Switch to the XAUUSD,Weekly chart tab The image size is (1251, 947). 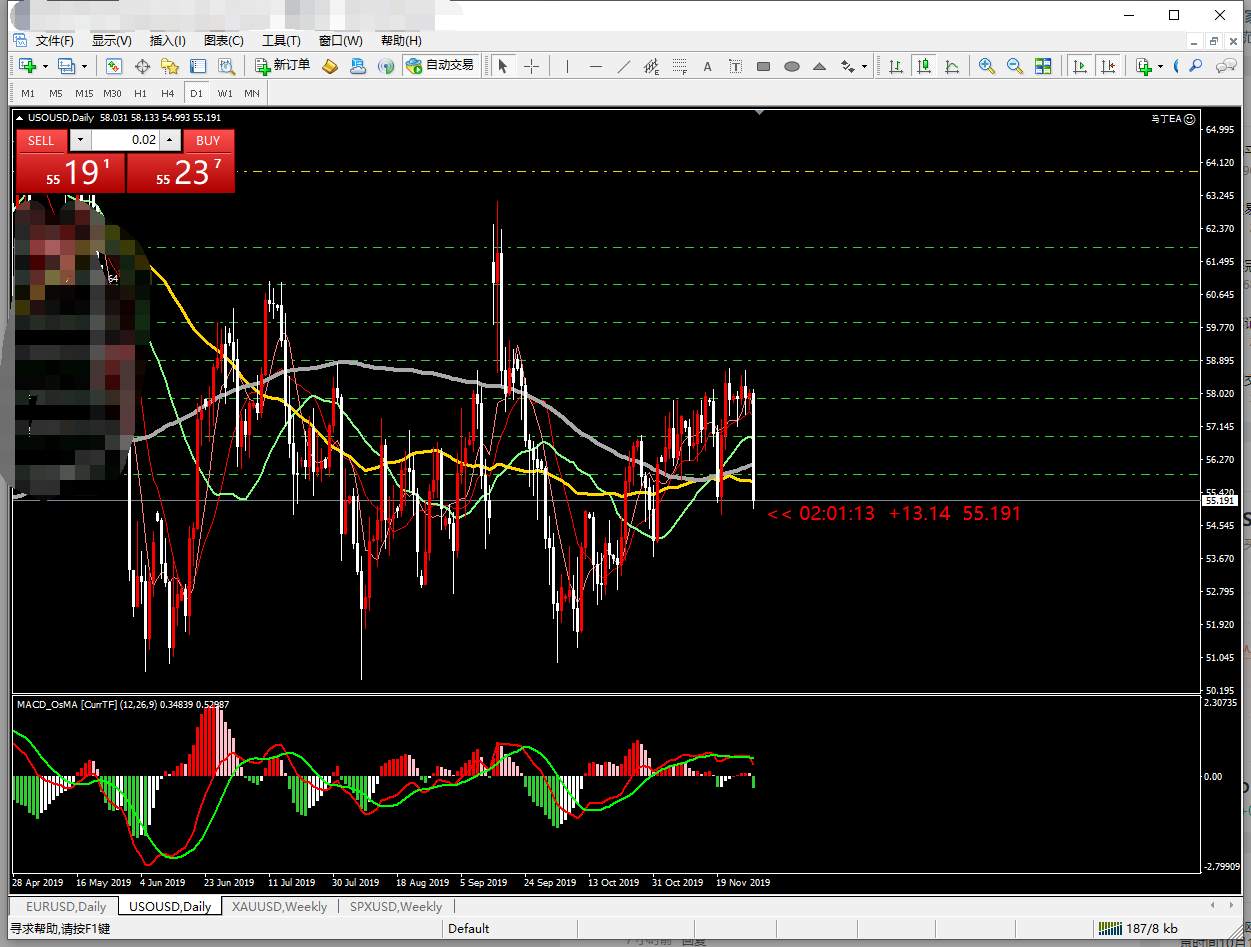279,906
